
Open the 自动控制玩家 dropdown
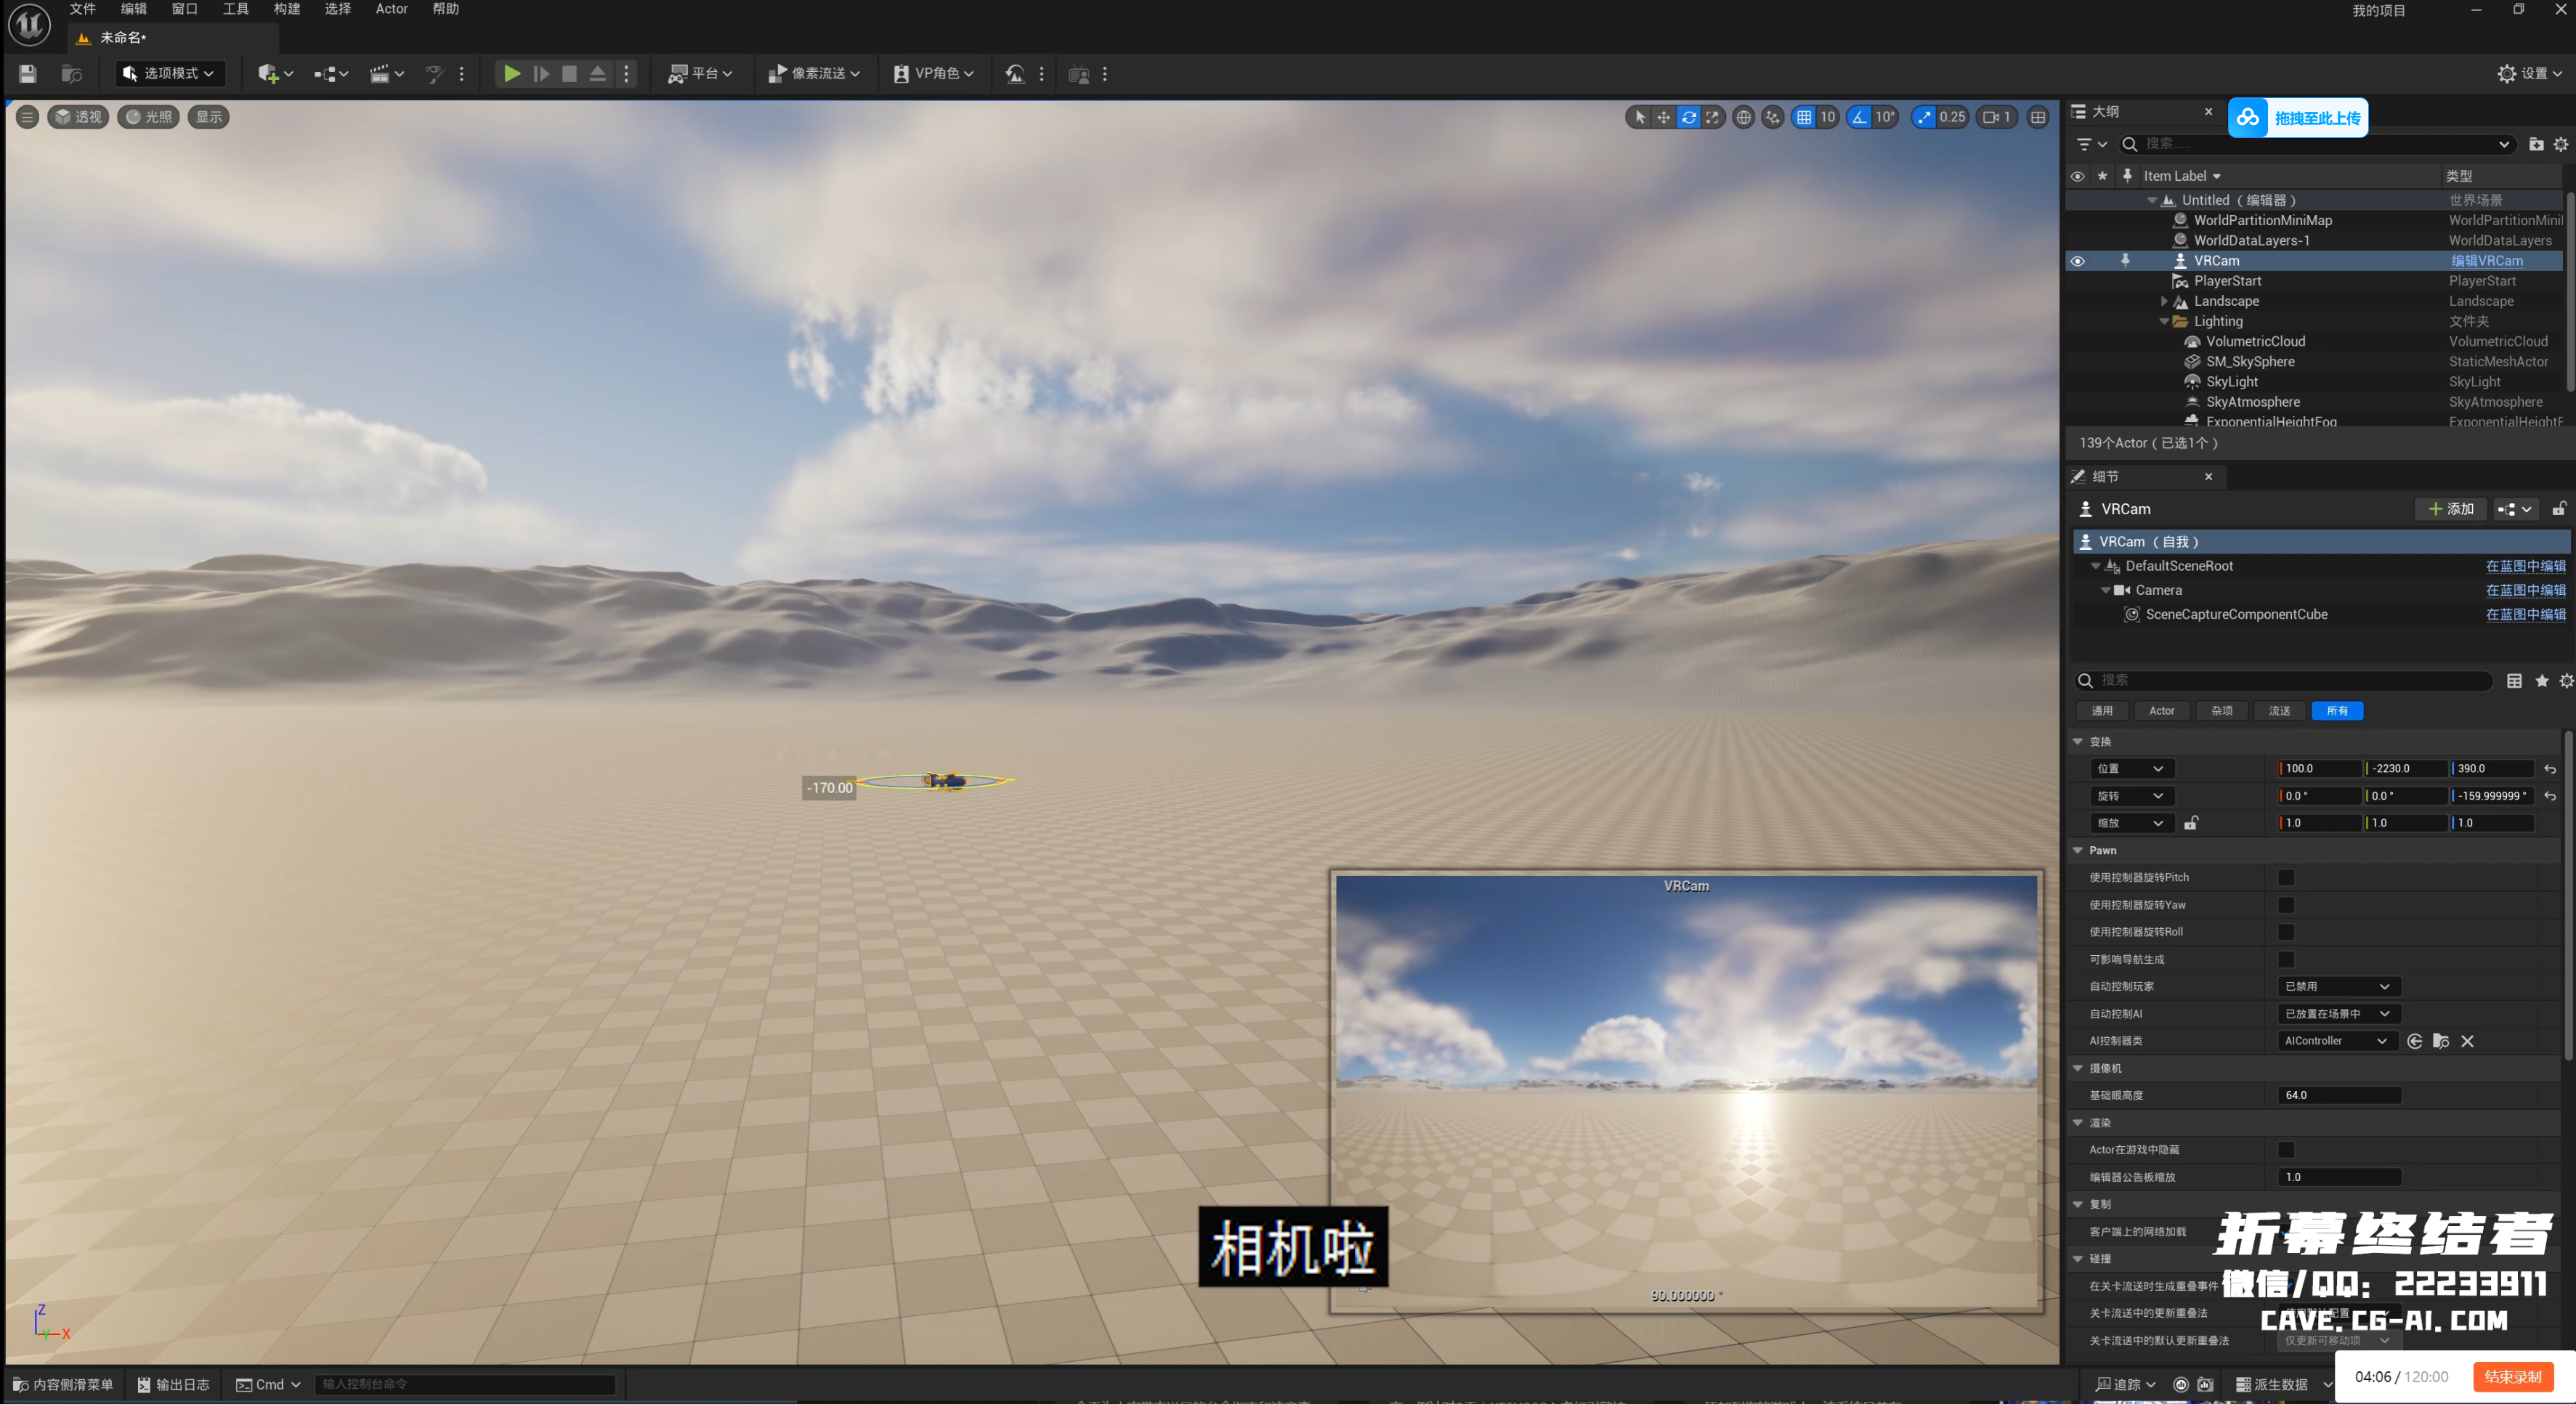(x=2338, y=986)
